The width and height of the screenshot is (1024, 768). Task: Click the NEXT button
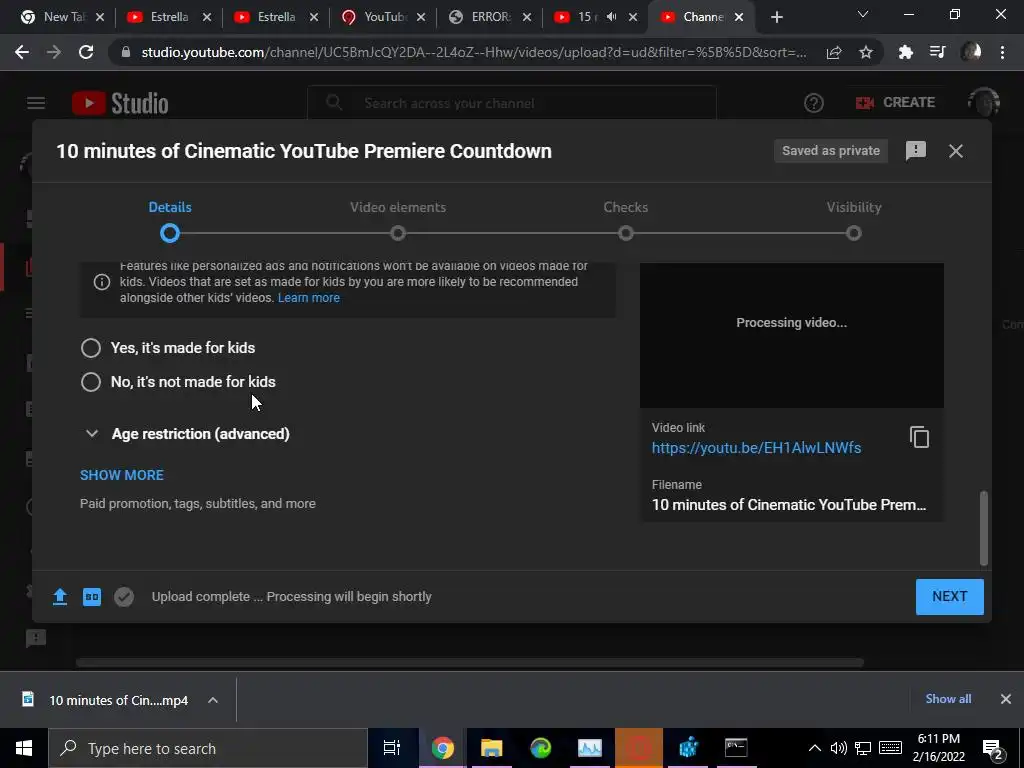pyautogui.click(x=950, y=596)
